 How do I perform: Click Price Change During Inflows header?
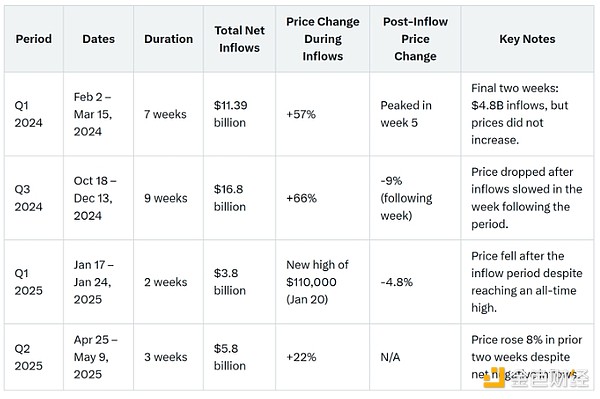tap(323, 39)
